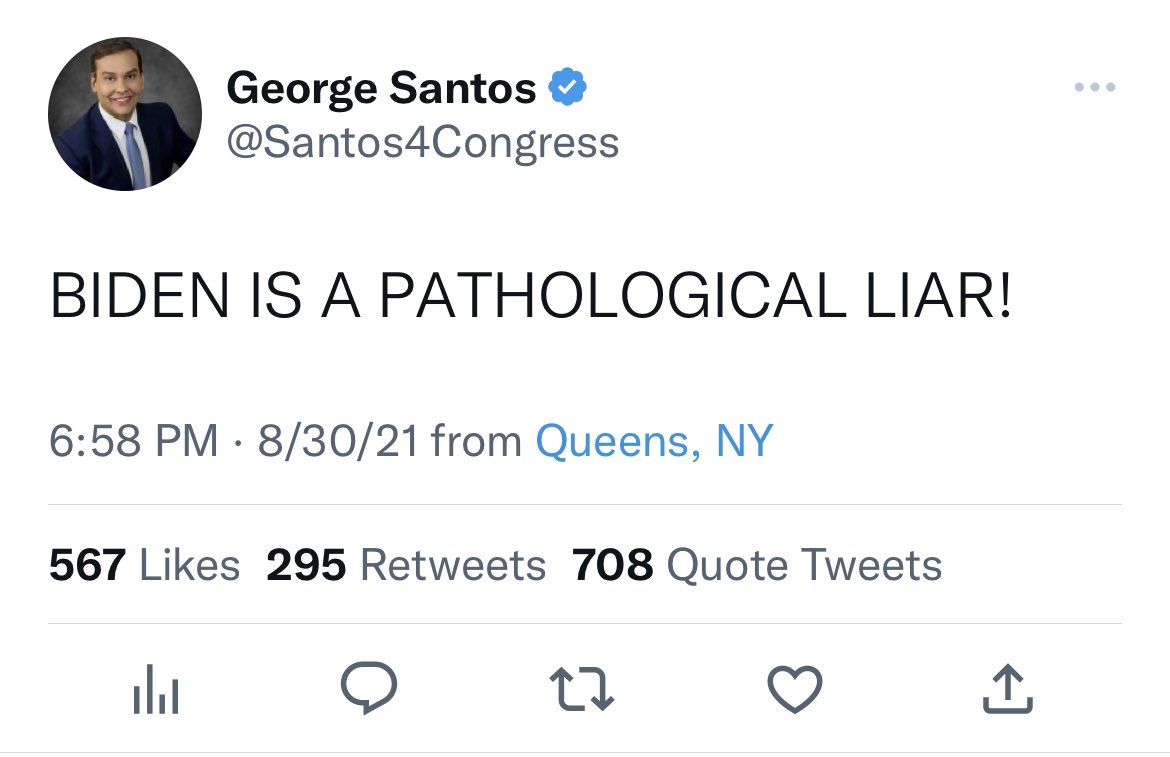Click the 8/30/21 date text
This screenshot has height=757, width=1170.
pyautogui.click(x=338, y=440)
